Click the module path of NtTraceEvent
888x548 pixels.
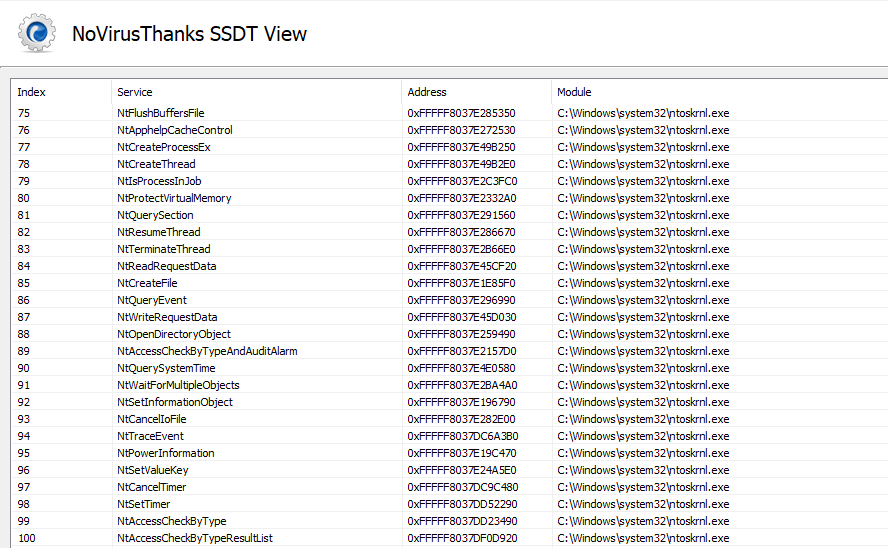[643, 436]
